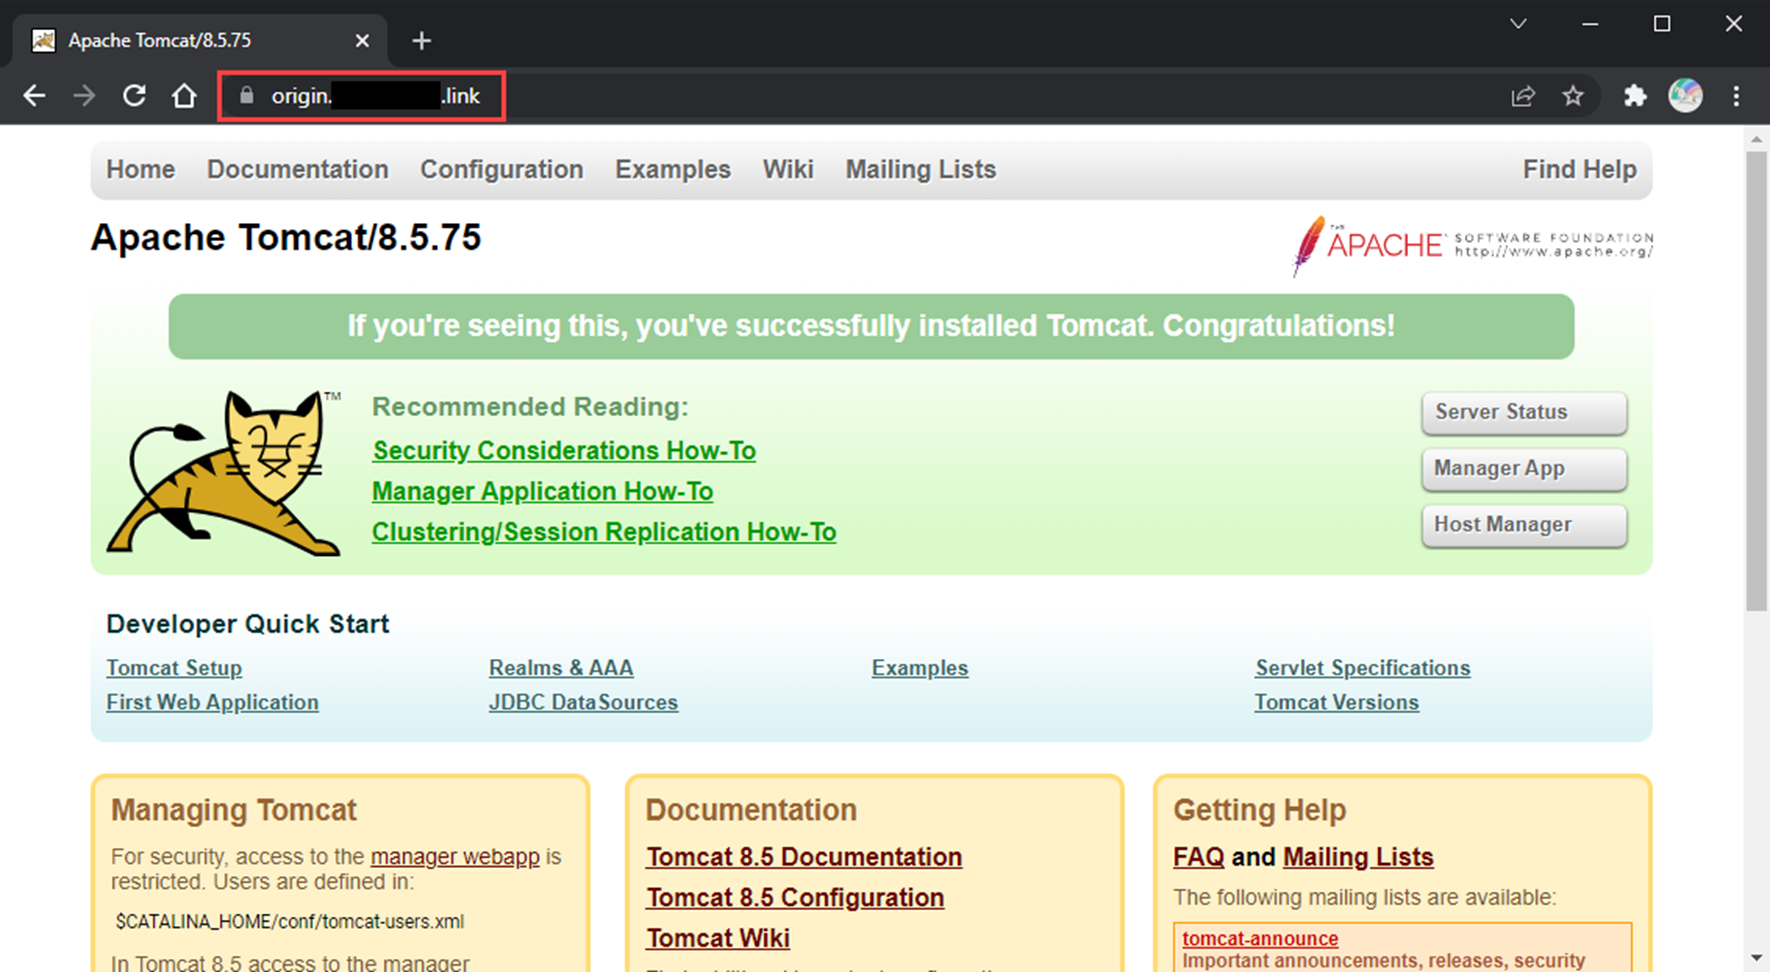Open the Realms & AAA link
The image size is (1770, 972).
(x=561, y=668)
